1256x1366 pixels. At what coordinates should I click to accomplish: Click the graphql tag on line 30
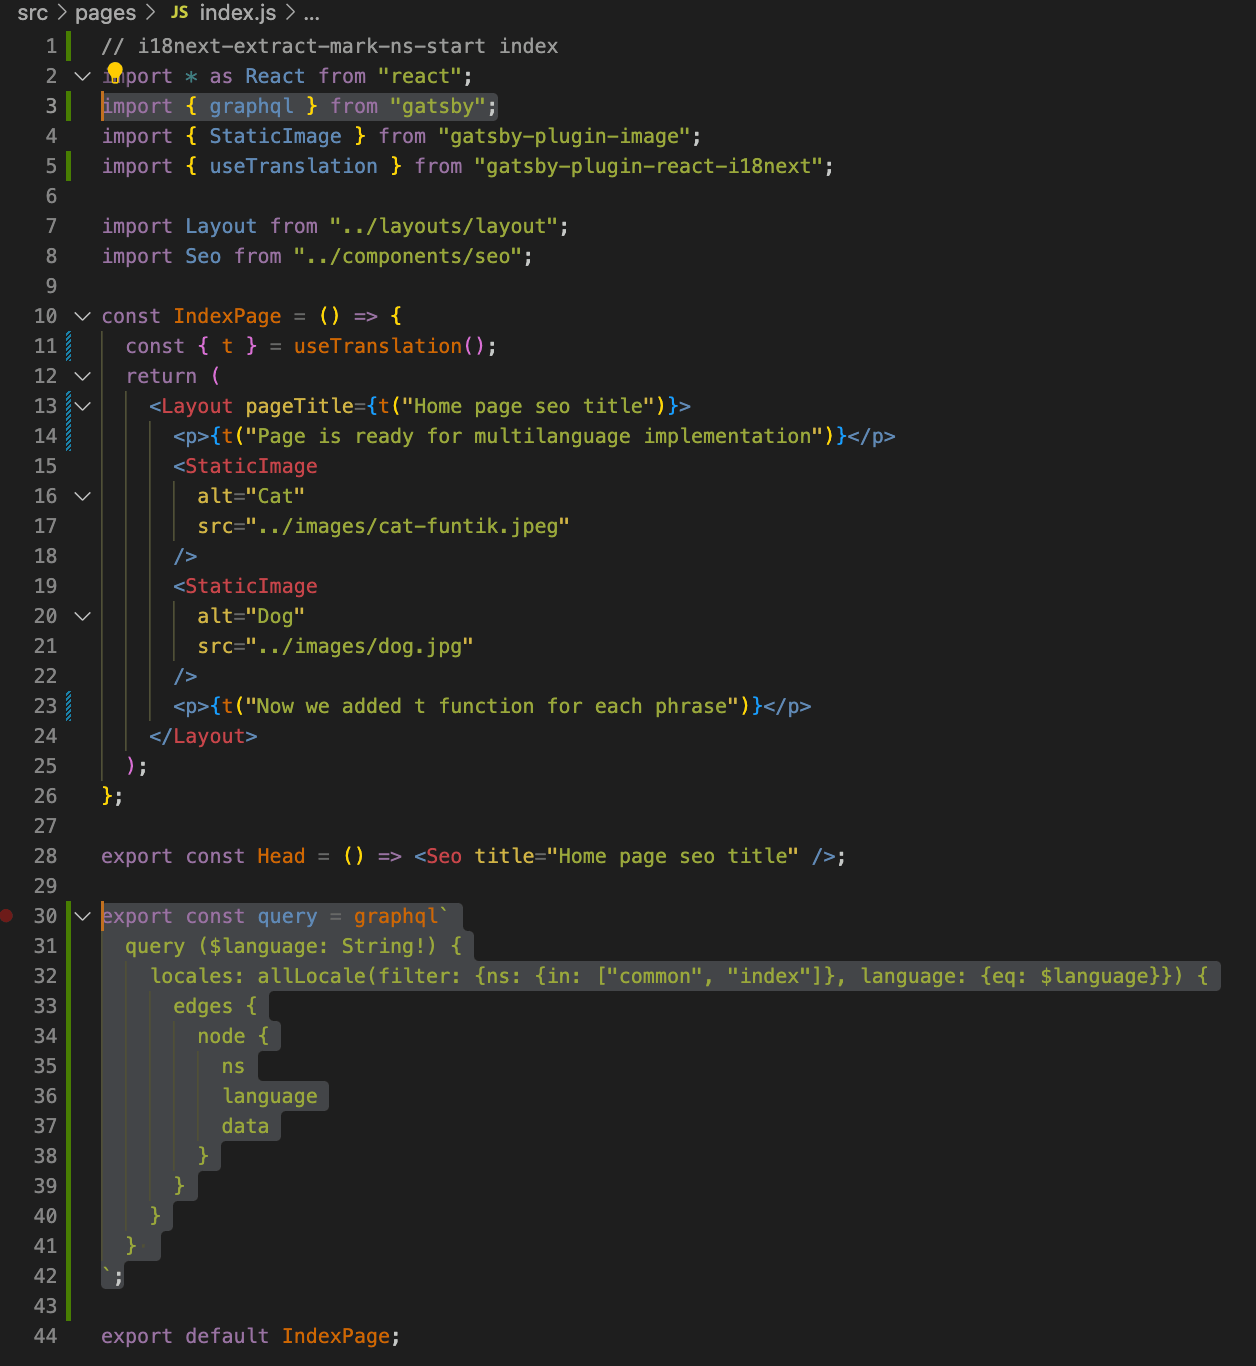click(x=396, y=916)
